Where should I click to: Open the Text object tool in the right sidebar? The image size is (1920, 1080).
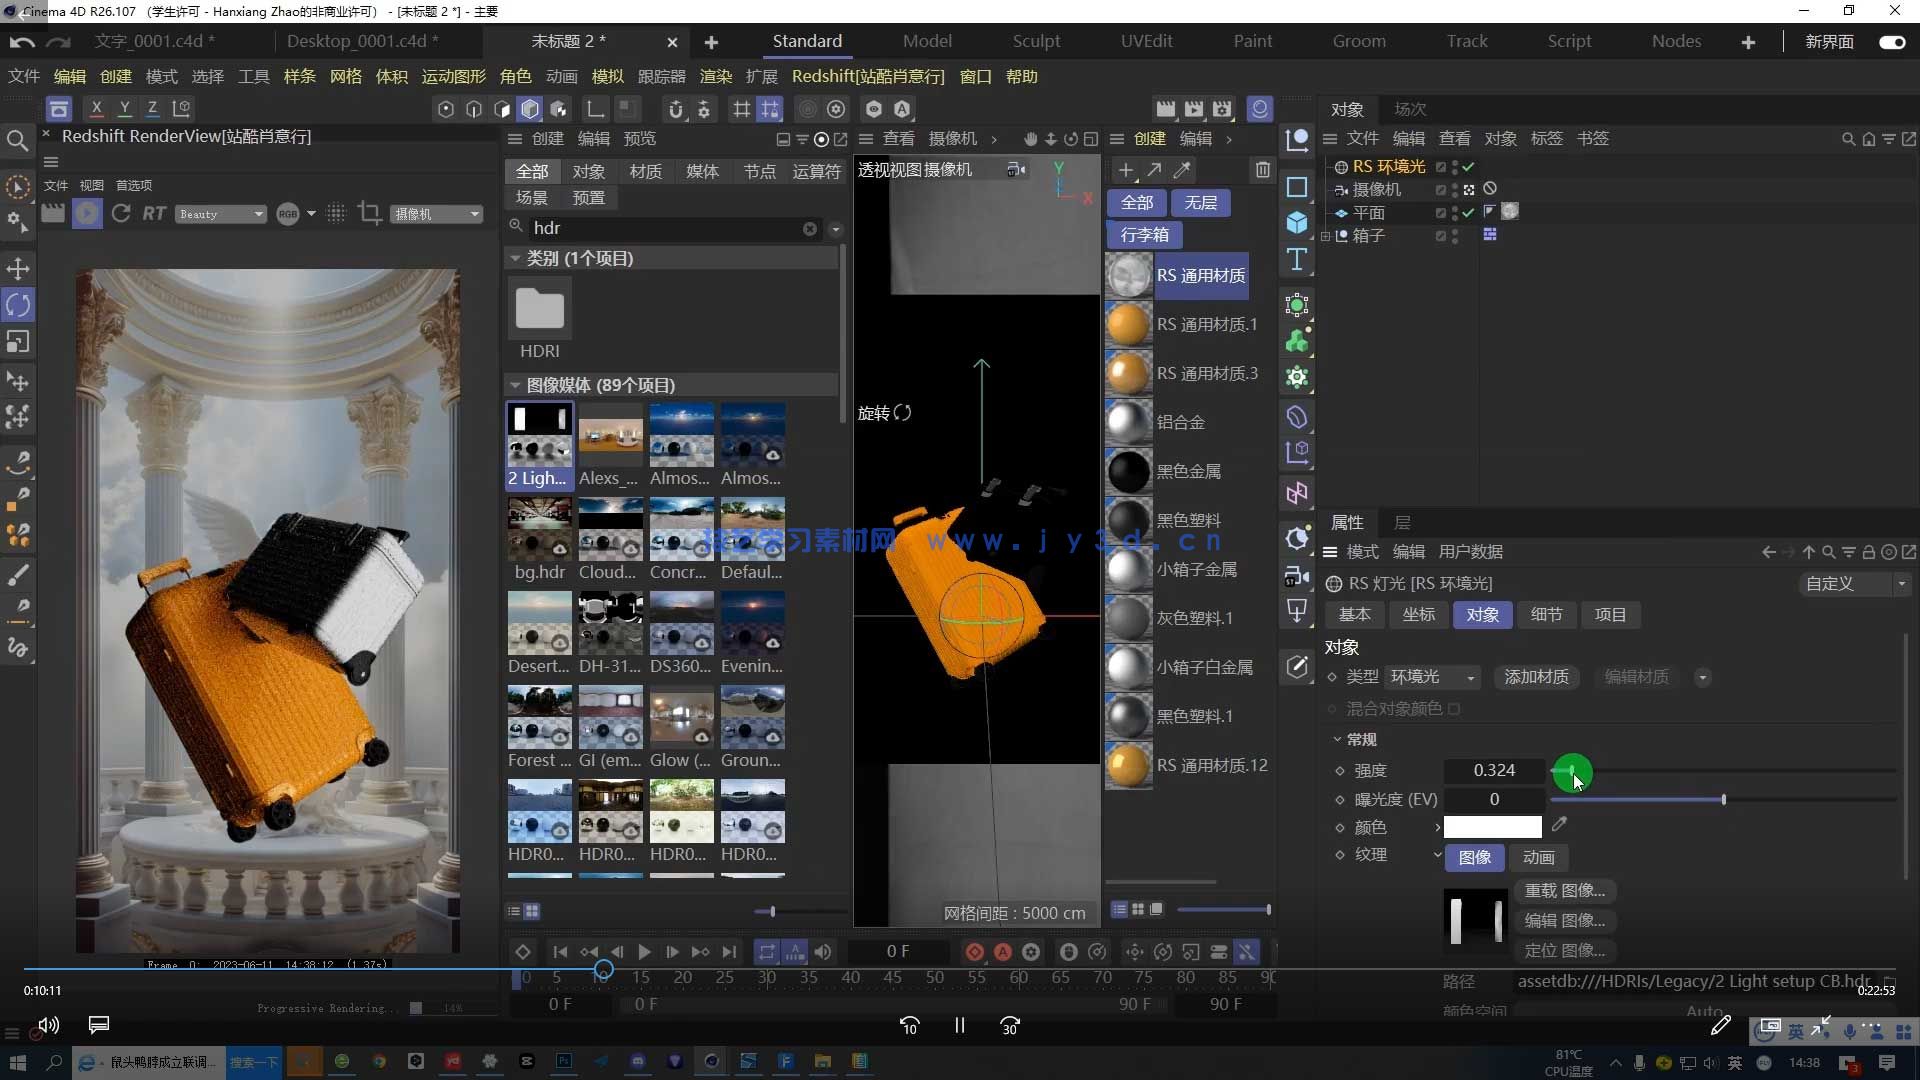1297,259
